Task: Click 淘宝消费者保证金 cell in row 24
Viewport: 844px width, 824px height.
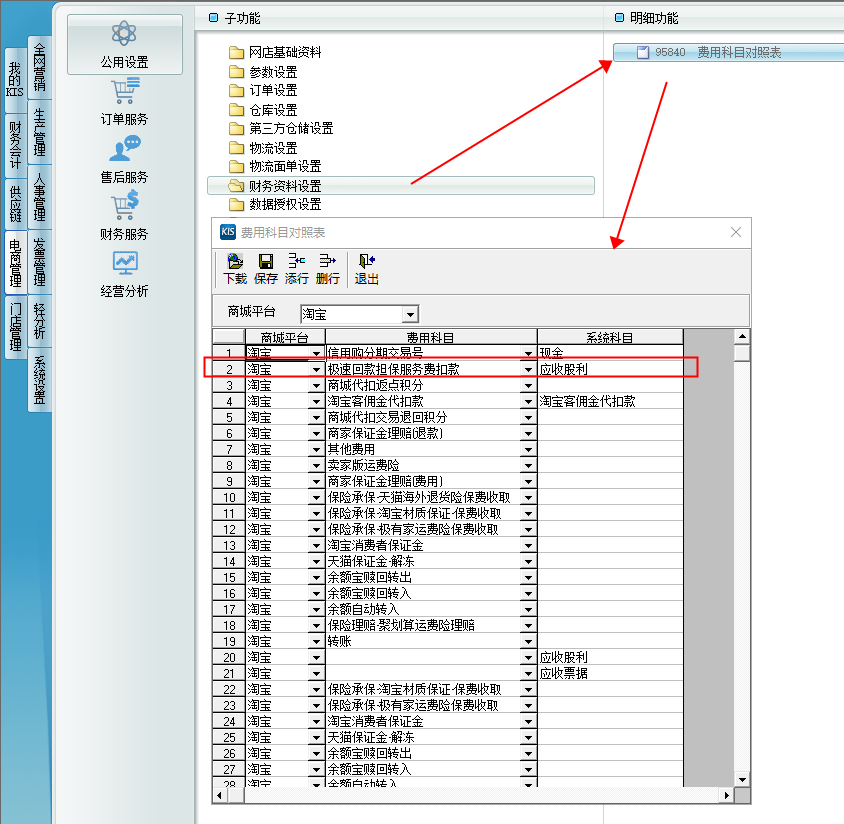Action: [424, 722]
